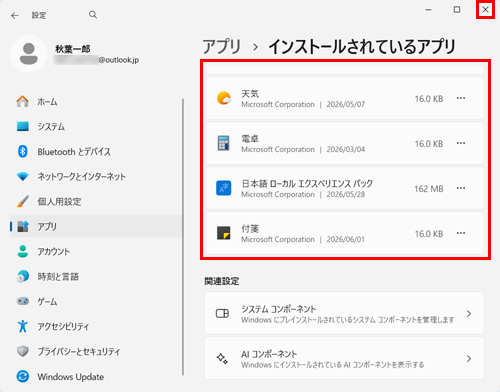Open プライバシーとセキュリティ settings
The height and width of the screenshot is (392, 500).
pyautogui.click(x=96, y=351)
